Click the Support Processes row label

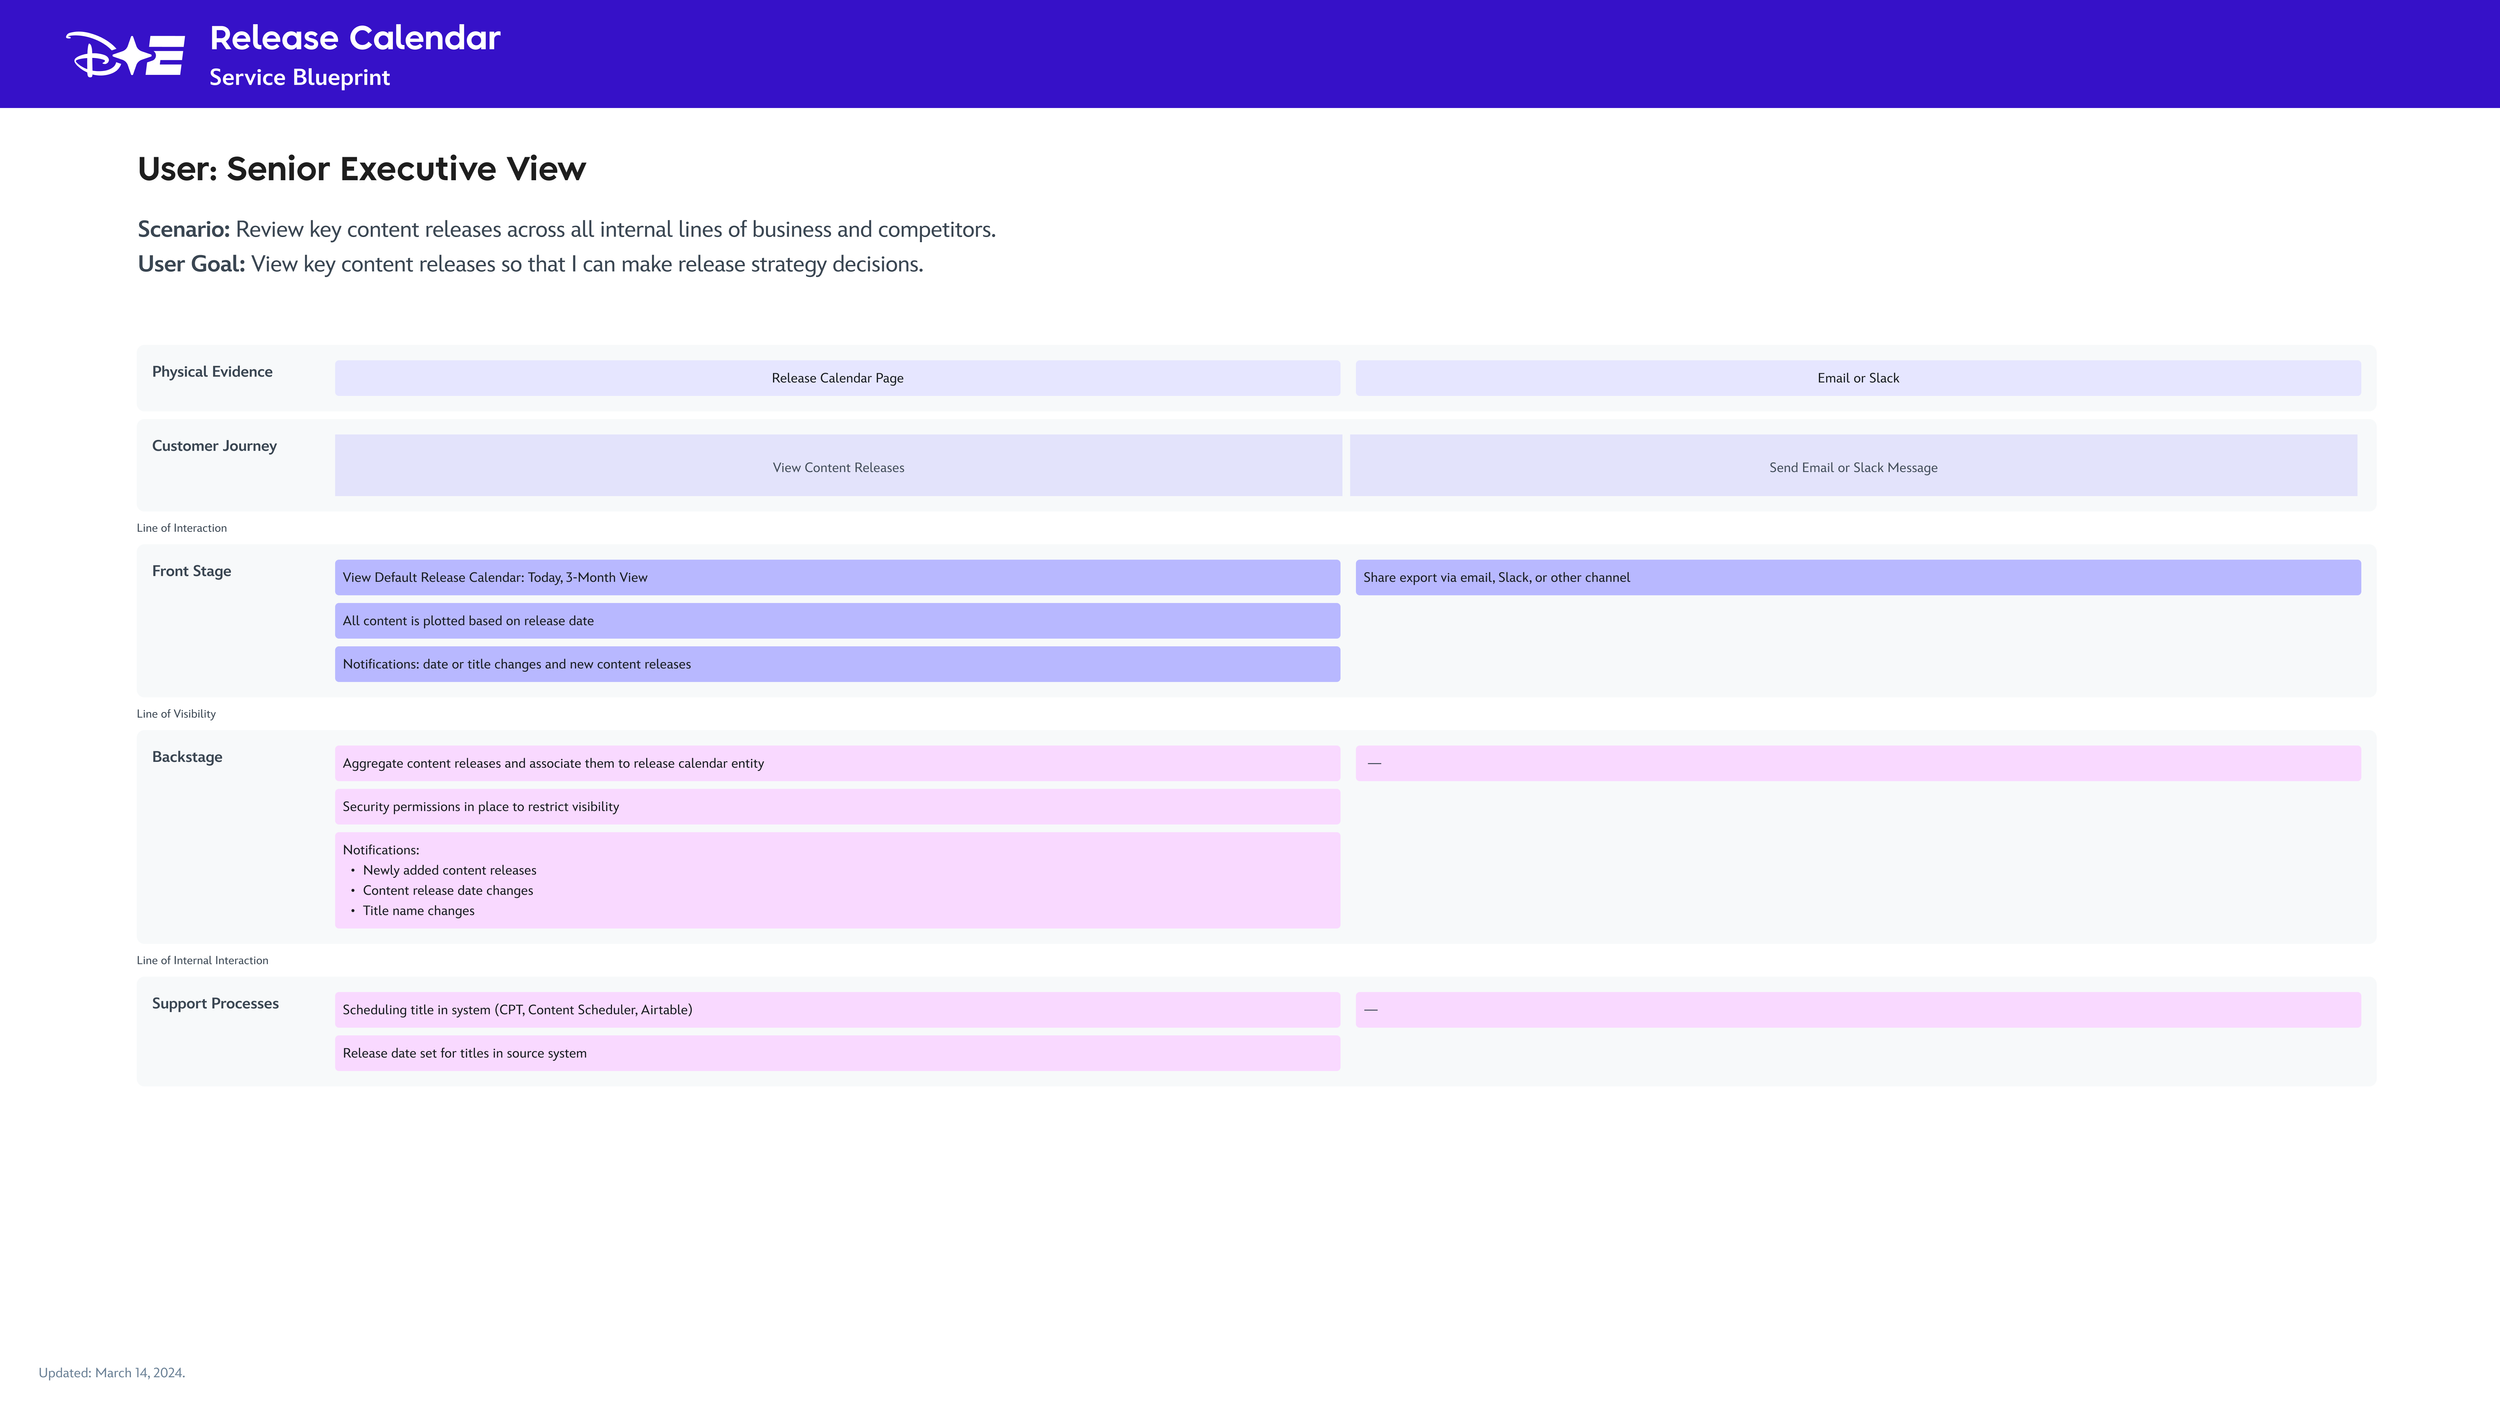coord(215,1003)
